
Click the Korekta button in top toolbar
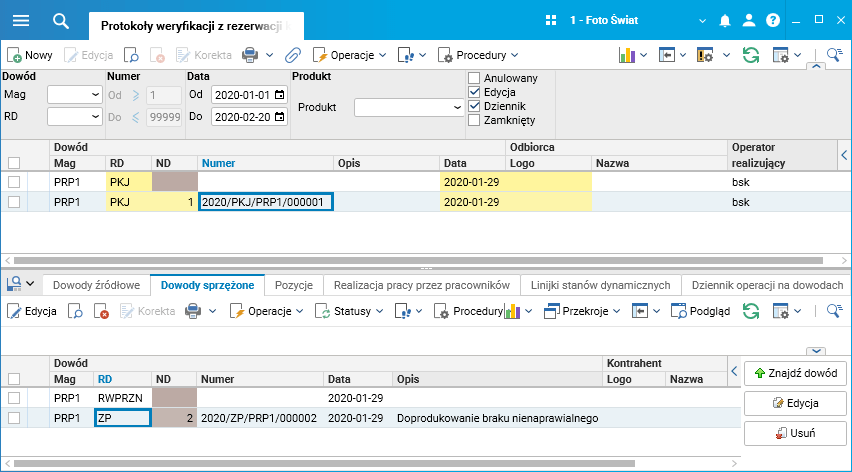tap(204, 55)
